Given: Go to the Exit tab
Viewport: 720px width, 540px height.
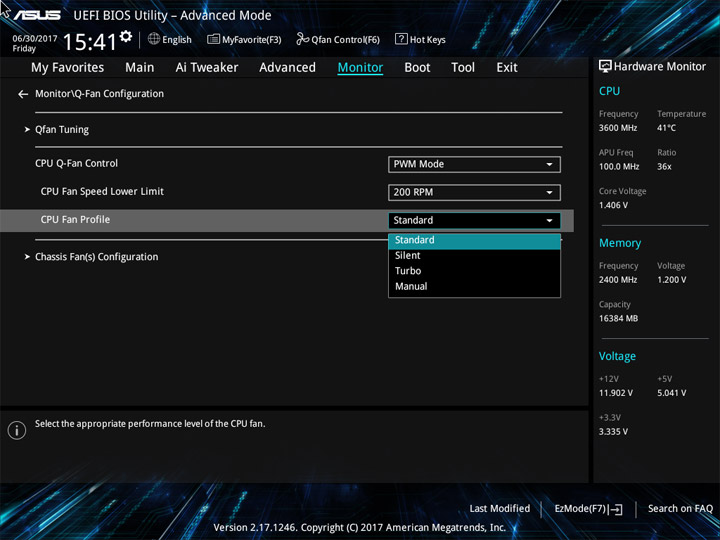Looking at the screenshot, I should pos(507,68).
